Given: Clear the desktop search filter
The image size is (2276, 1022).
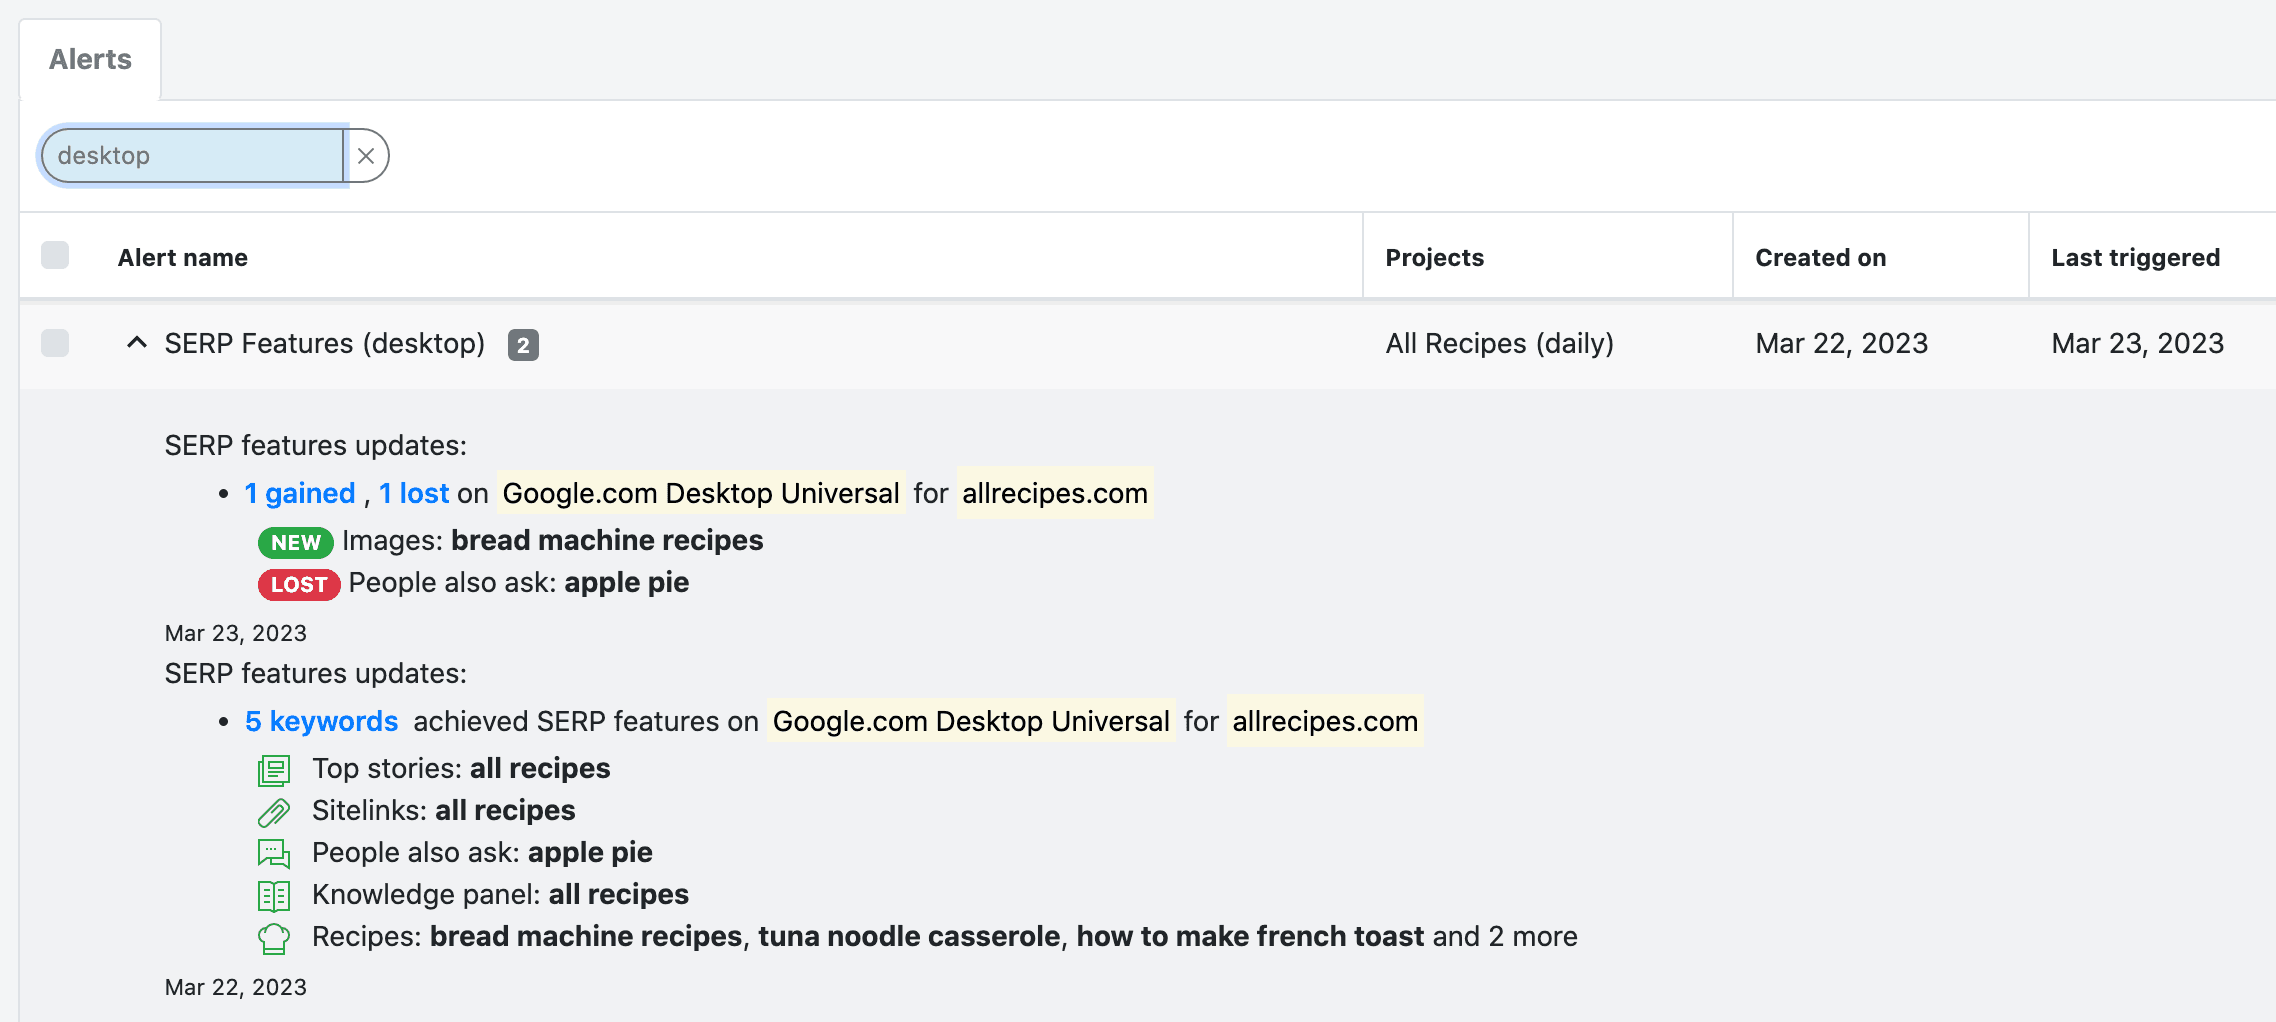Looking at the screenshot, I should pyautogui.click(x=366, y=156).
